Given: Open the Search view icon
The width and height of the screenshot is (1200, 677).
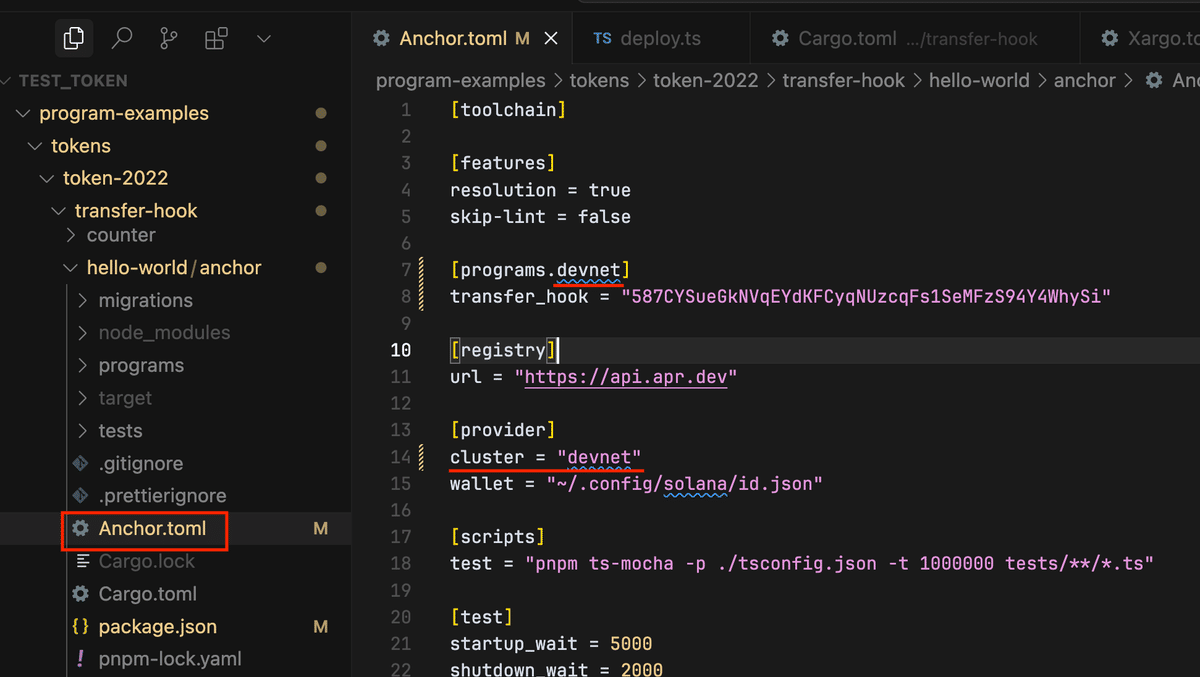Looking at the screenshot, I should tap(122, 39).
